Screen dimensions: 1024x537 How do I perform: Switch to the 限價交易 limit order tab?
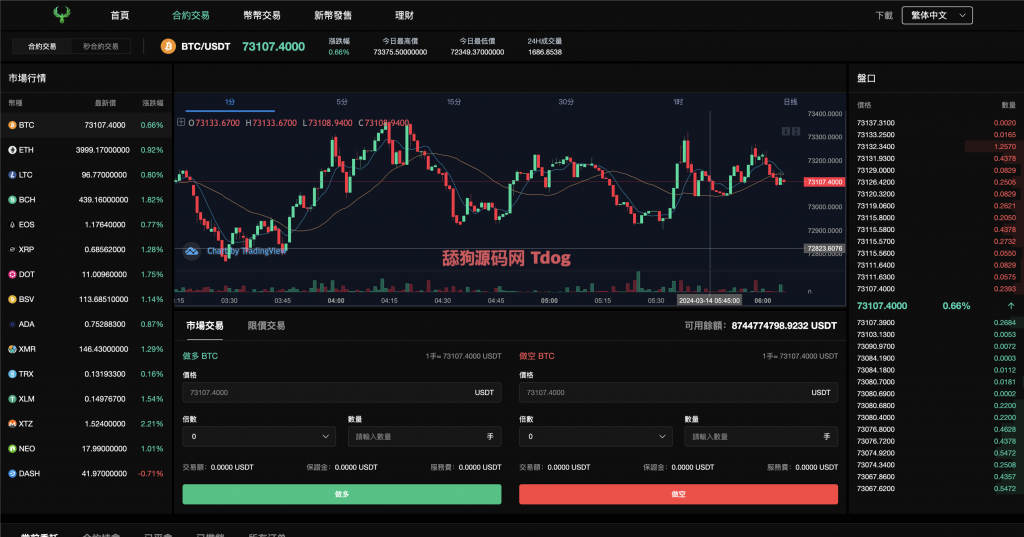[266, 326]
